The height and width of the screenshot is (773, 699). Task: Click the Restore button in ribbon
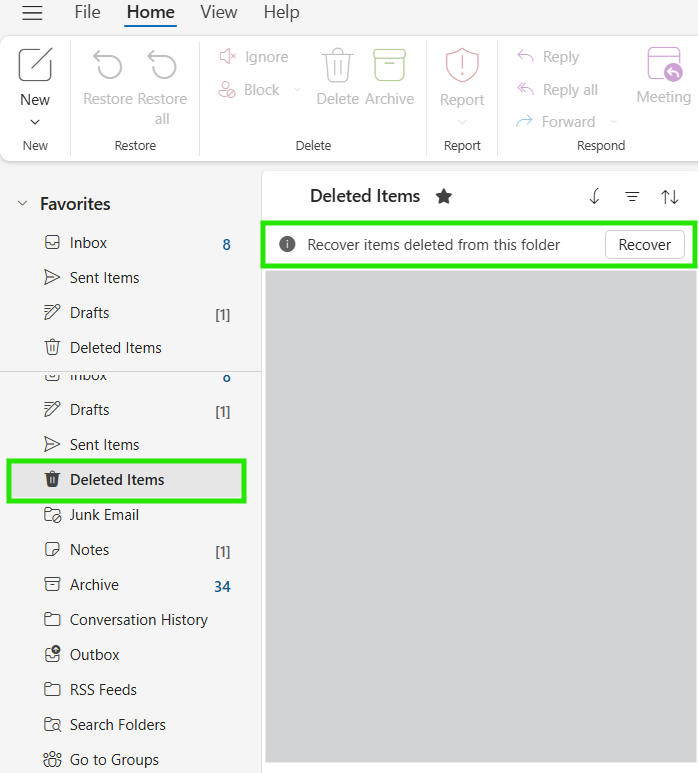coord(108,76)
